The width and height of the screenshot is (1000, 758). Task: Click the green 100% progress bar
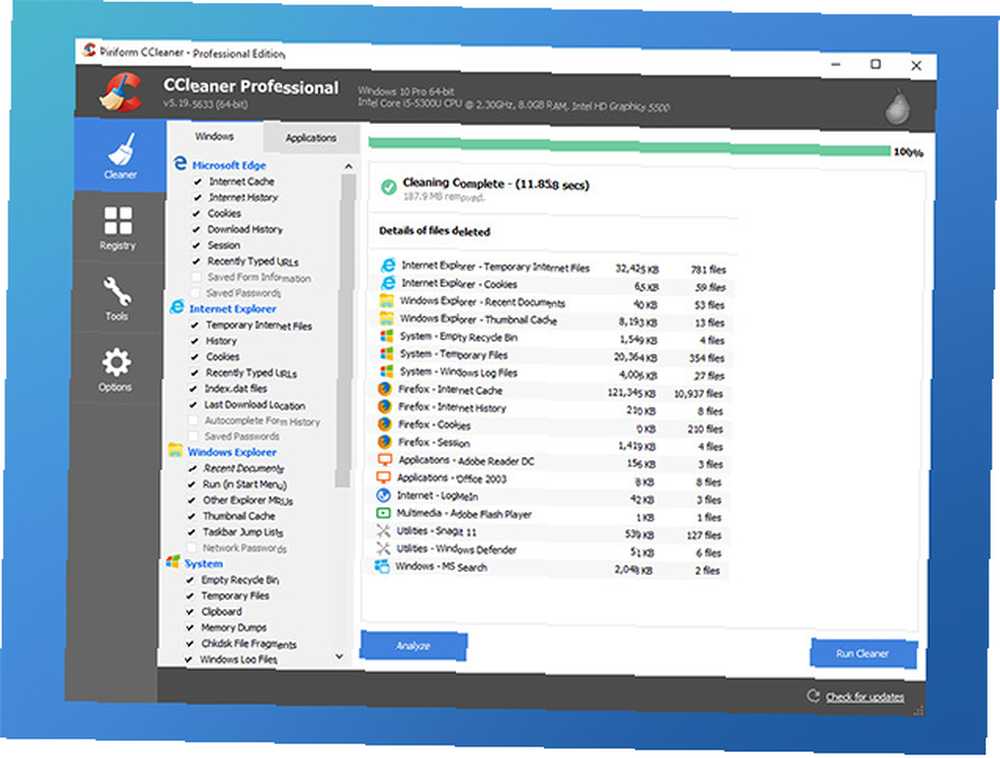[629, 147]
